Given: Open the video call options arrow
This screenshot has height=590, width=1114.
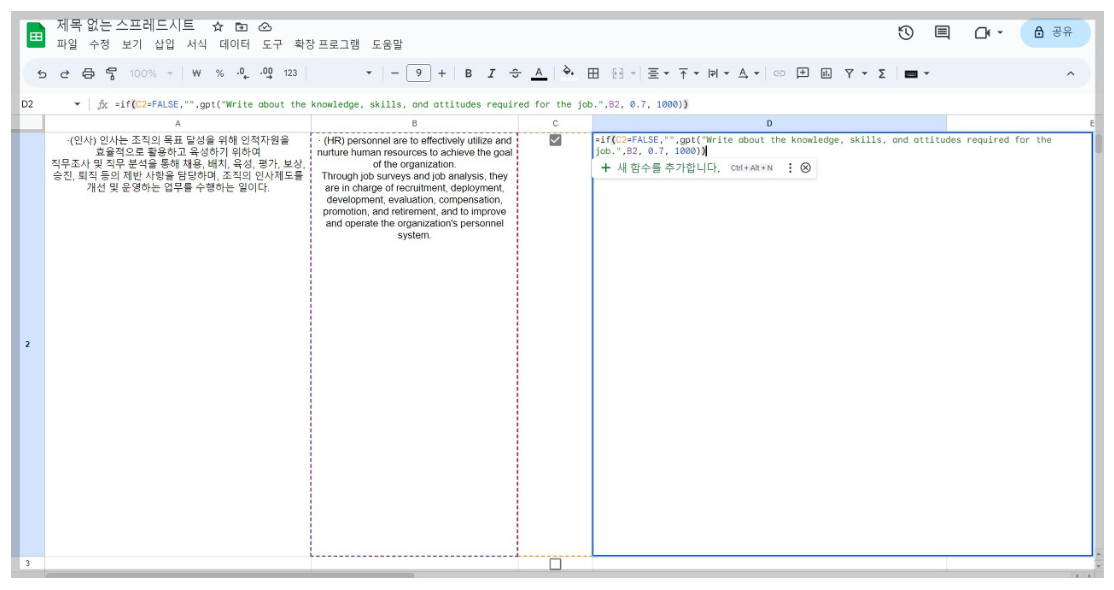Looking at the screenshot, I should [1000, 33].
